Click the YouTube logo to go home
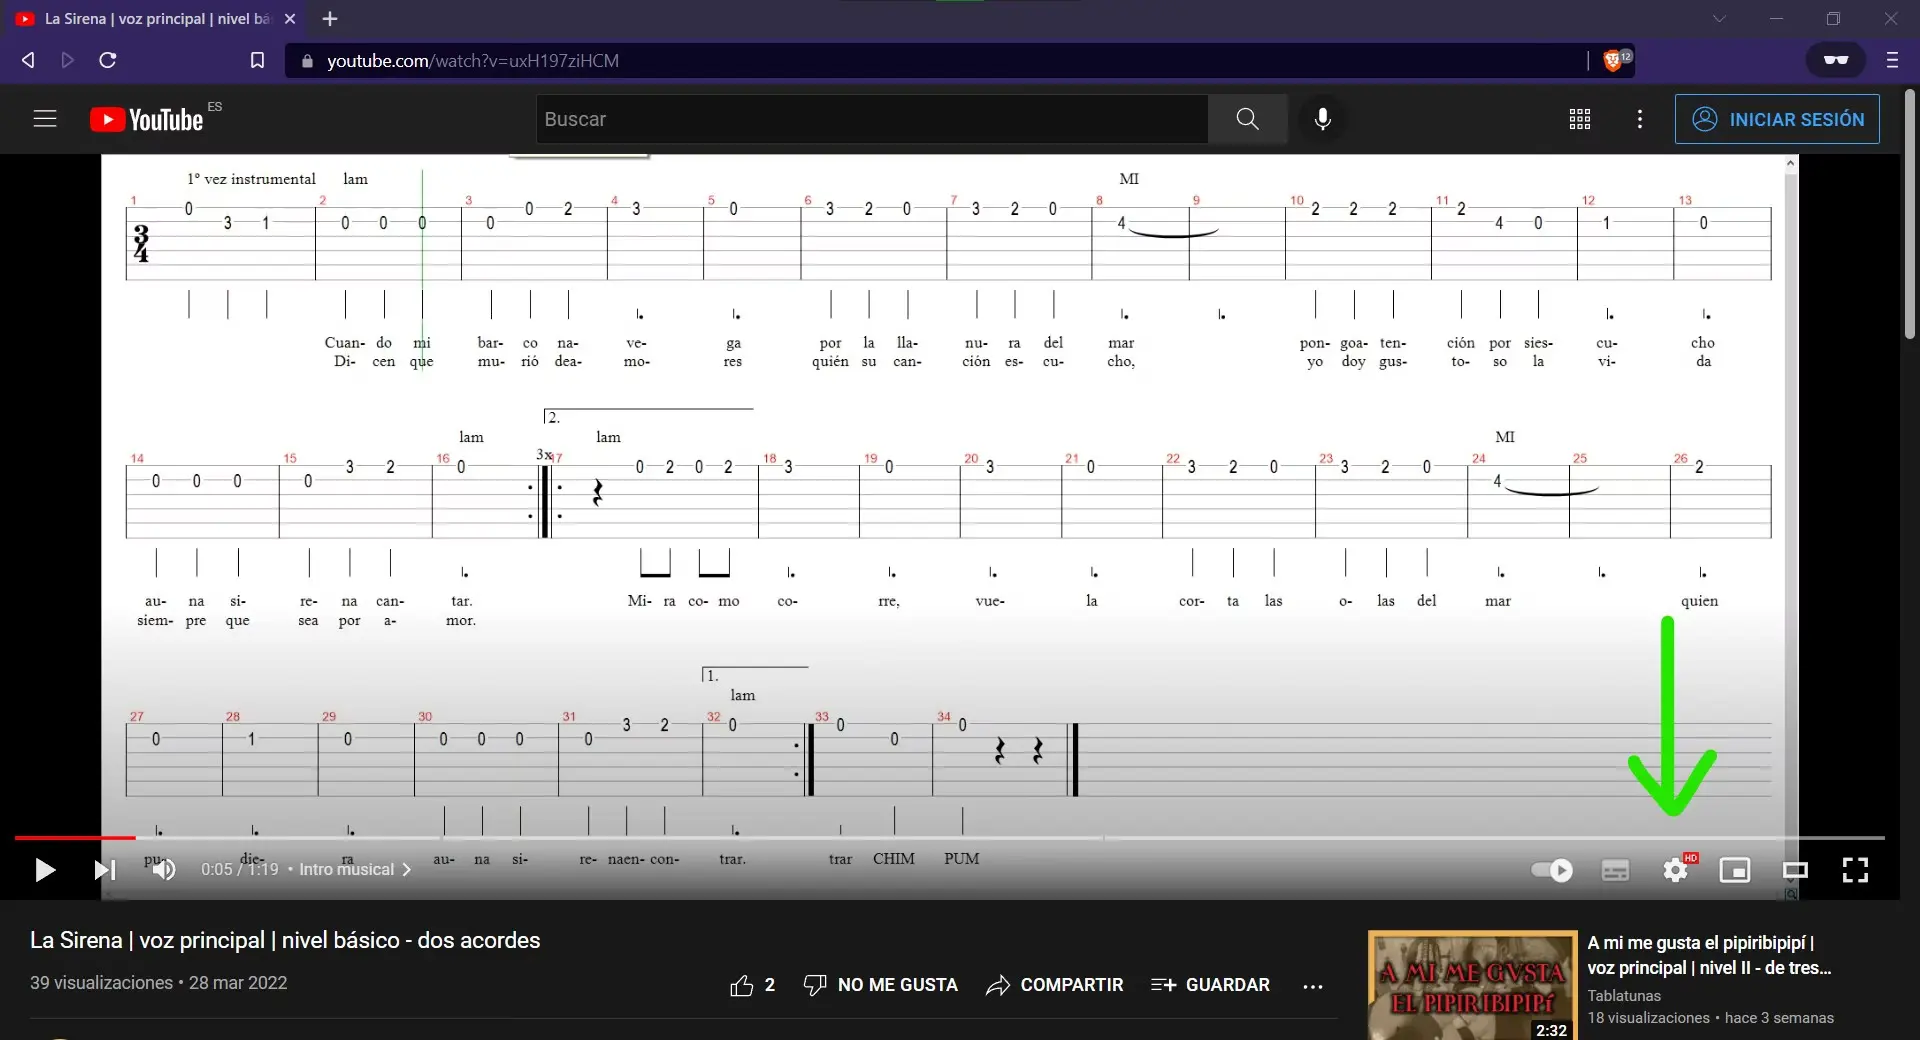 (148, 118)
